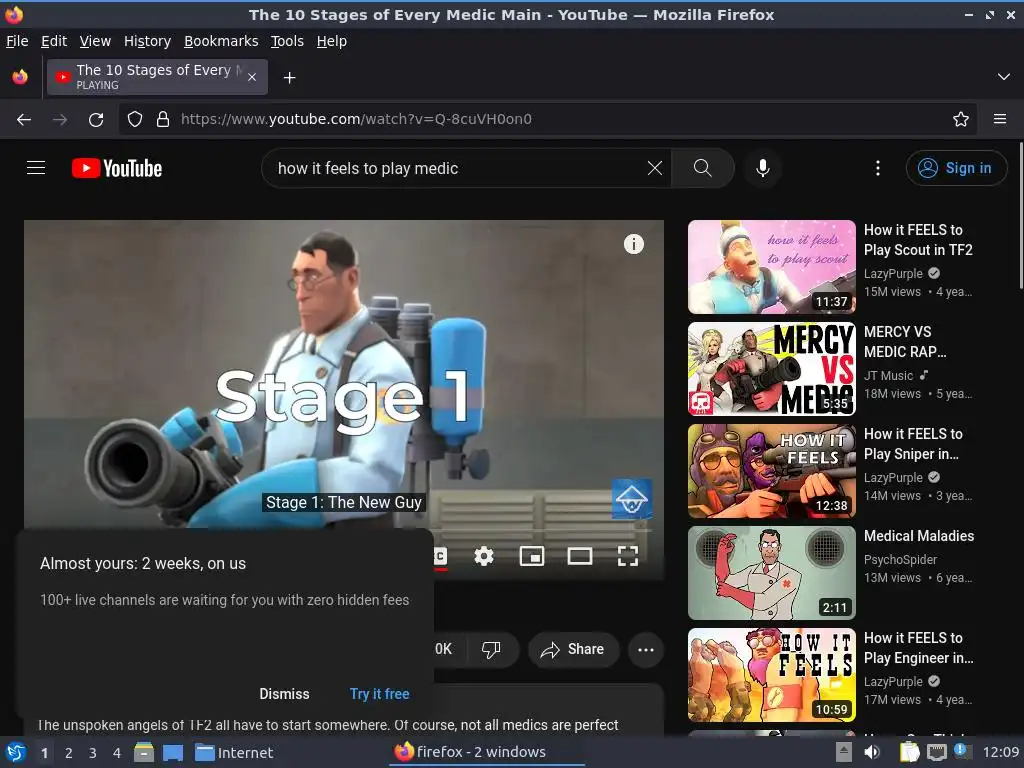Open tracking protection shield panel
Image resolution: width=1024 pixels, height=768 pixels.
pyautogui.click(x=135, y=119)
